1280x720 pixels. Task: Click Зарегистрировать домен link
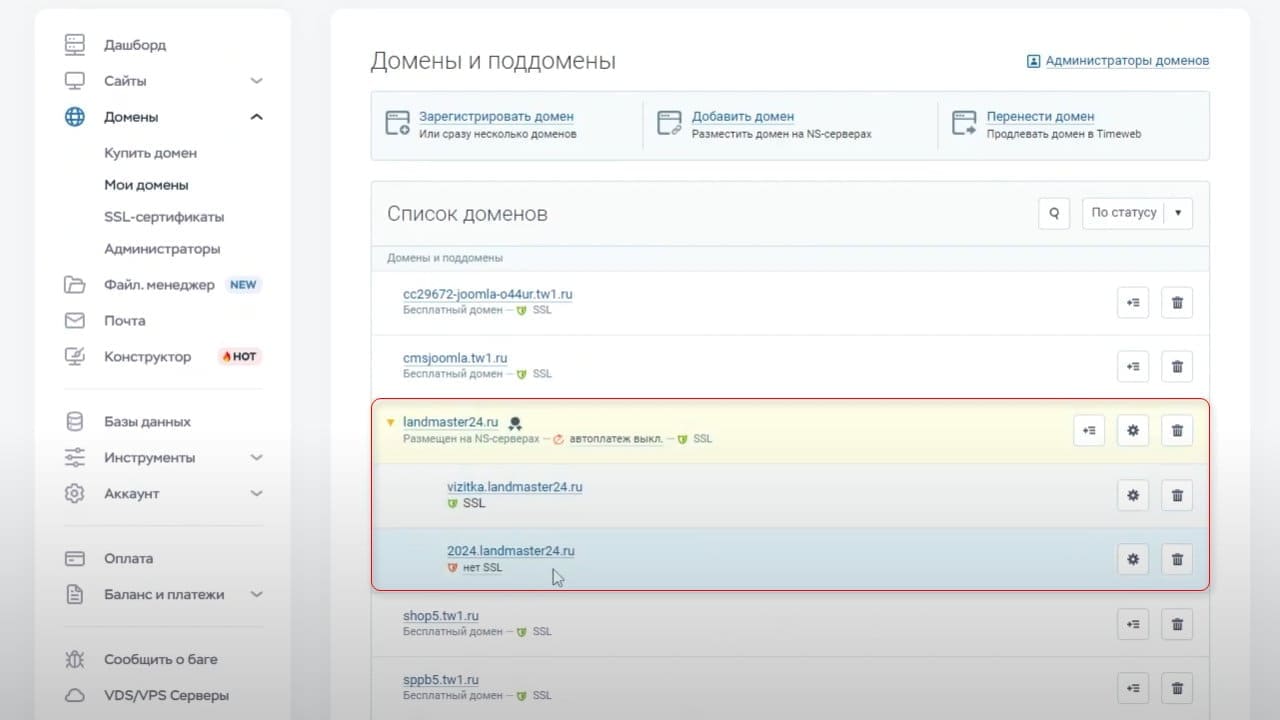(x=496, y=117)
